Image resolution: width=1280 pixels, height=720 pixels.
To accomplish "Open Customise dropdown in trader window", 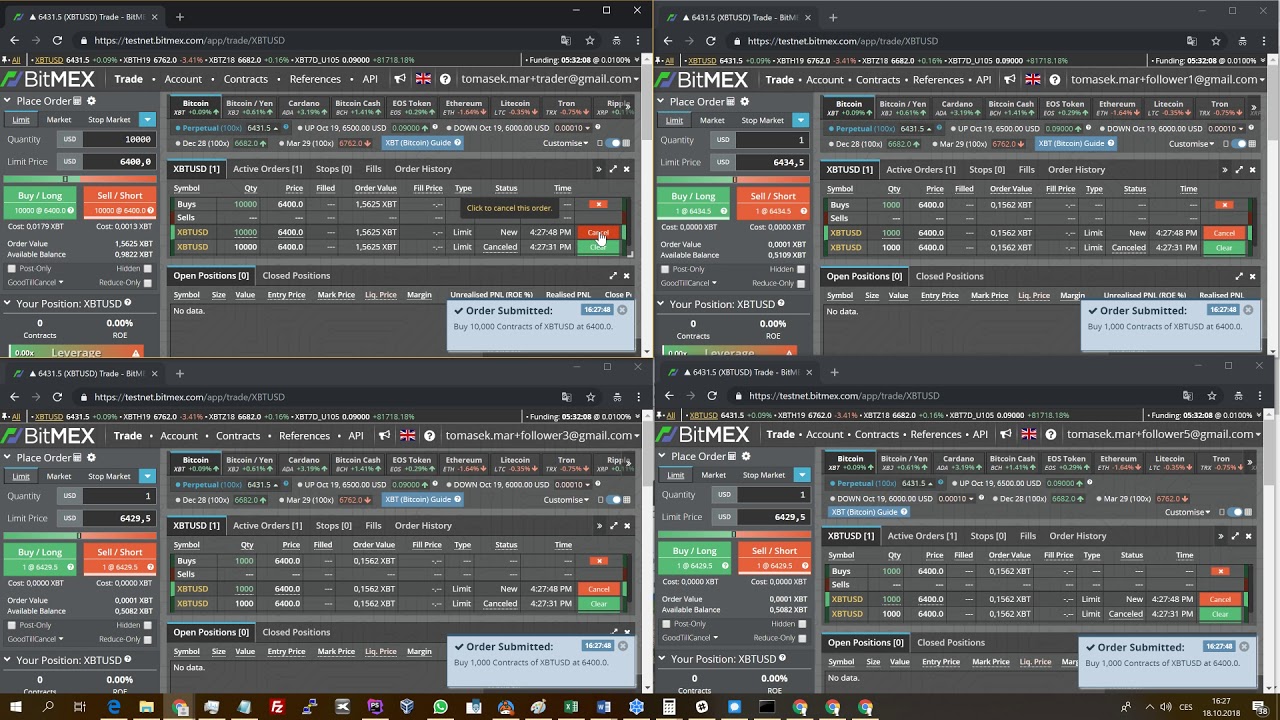I will [566, 143].
